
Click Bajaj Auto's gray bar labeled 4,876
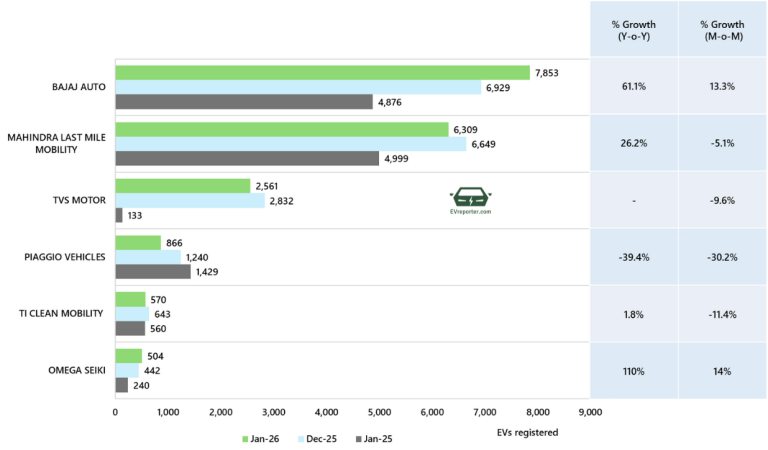tap(244, 102)
